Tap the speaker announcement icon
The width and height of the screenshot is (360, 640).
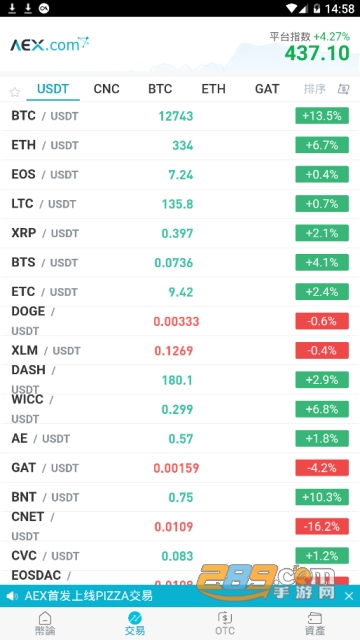coord(12,596)
